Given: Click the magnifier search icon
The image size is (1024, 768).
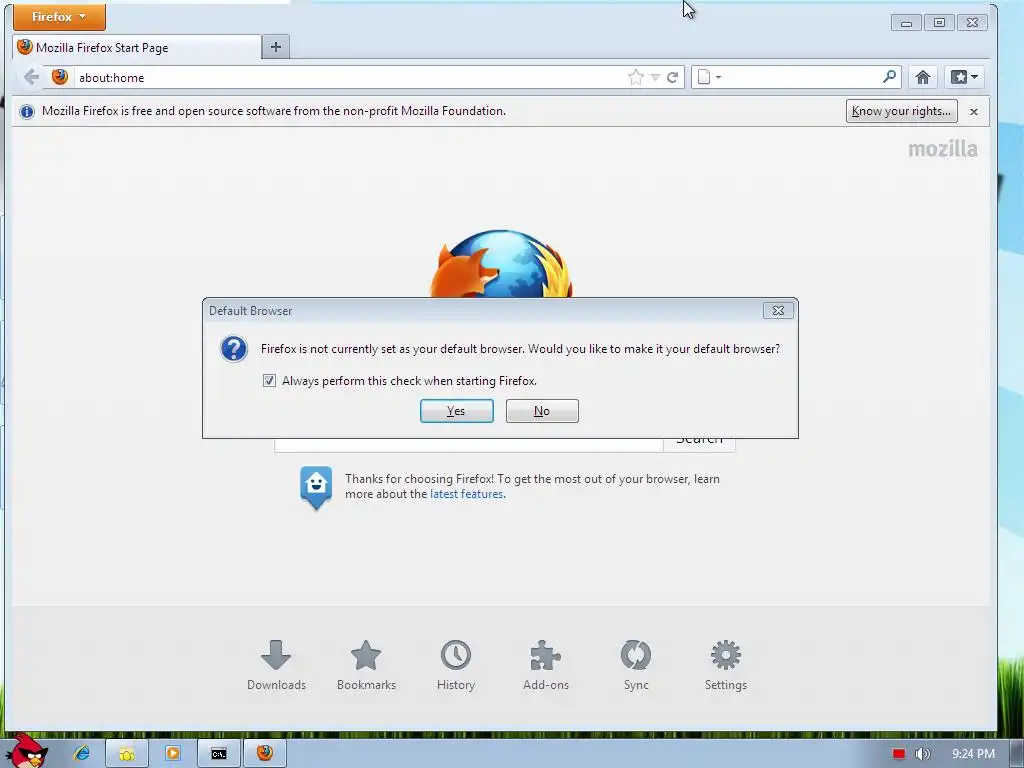Looking at the screenshot, I should coord(889,77).
